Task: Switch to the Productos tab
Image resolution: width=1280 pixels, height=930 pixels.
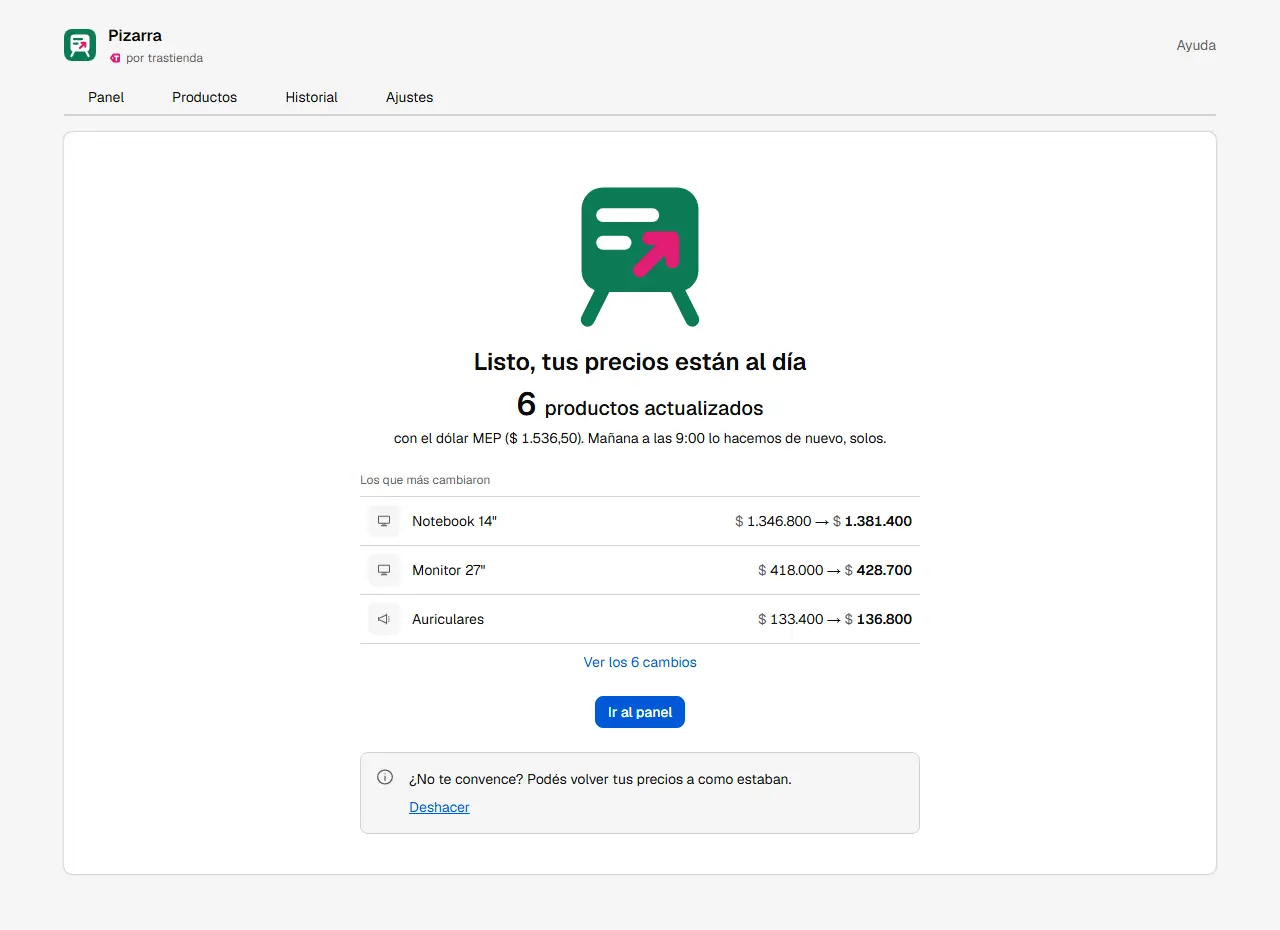Action: click(x=205, y=97)
